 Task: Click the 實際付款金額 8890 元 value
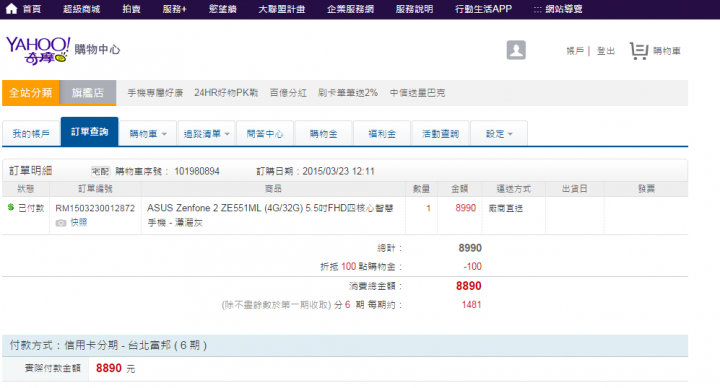pyautogui.click(x=115, y=368)
